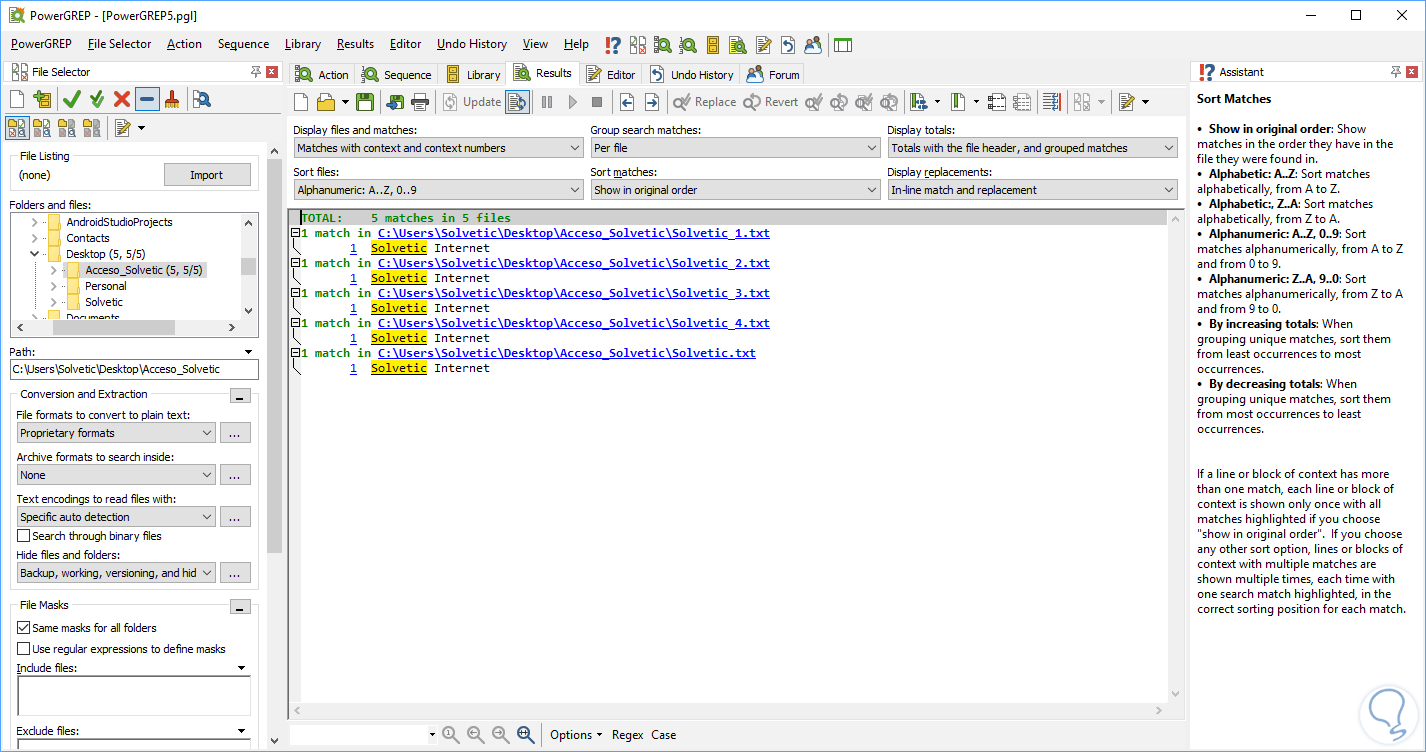Open Display files and matches dropdown
Viewport: 1426px width, 752px height.
[x=438, y=148]
